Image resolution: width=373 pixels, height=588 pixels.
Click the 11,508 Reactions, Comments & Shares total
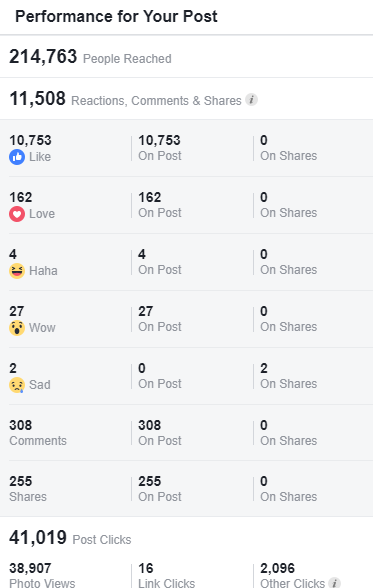tap(125, 99)
